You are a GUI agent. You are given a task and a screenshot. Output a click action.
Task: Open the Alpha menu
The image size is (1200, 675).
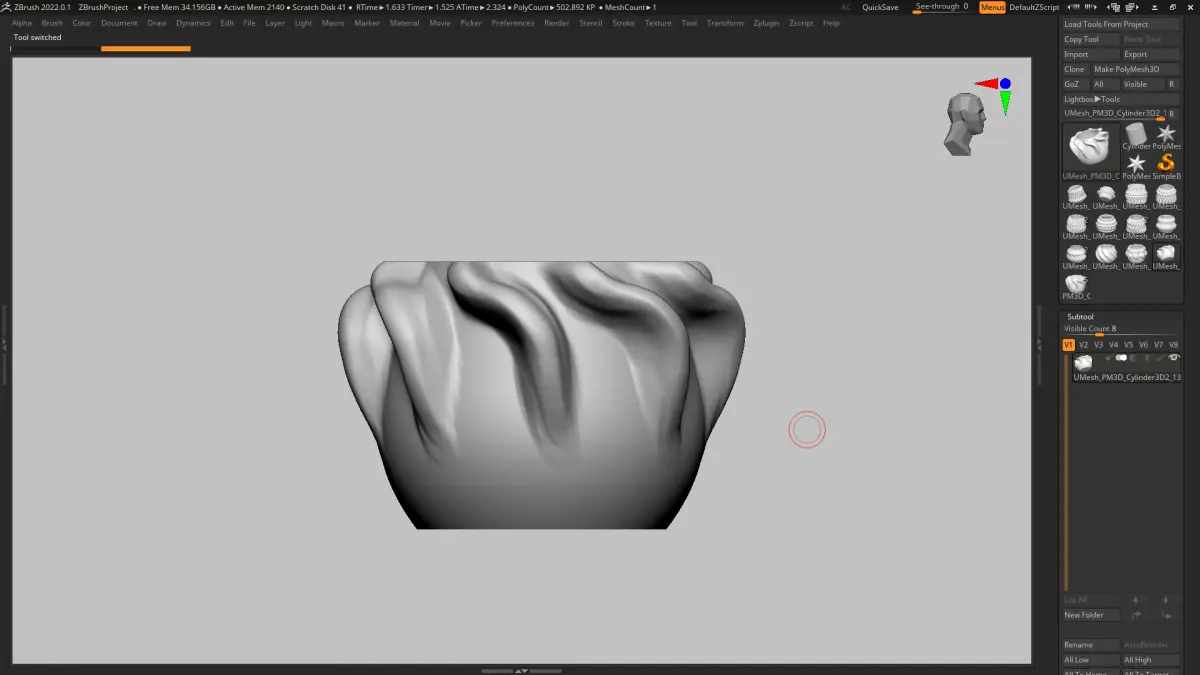coord(22,23)
